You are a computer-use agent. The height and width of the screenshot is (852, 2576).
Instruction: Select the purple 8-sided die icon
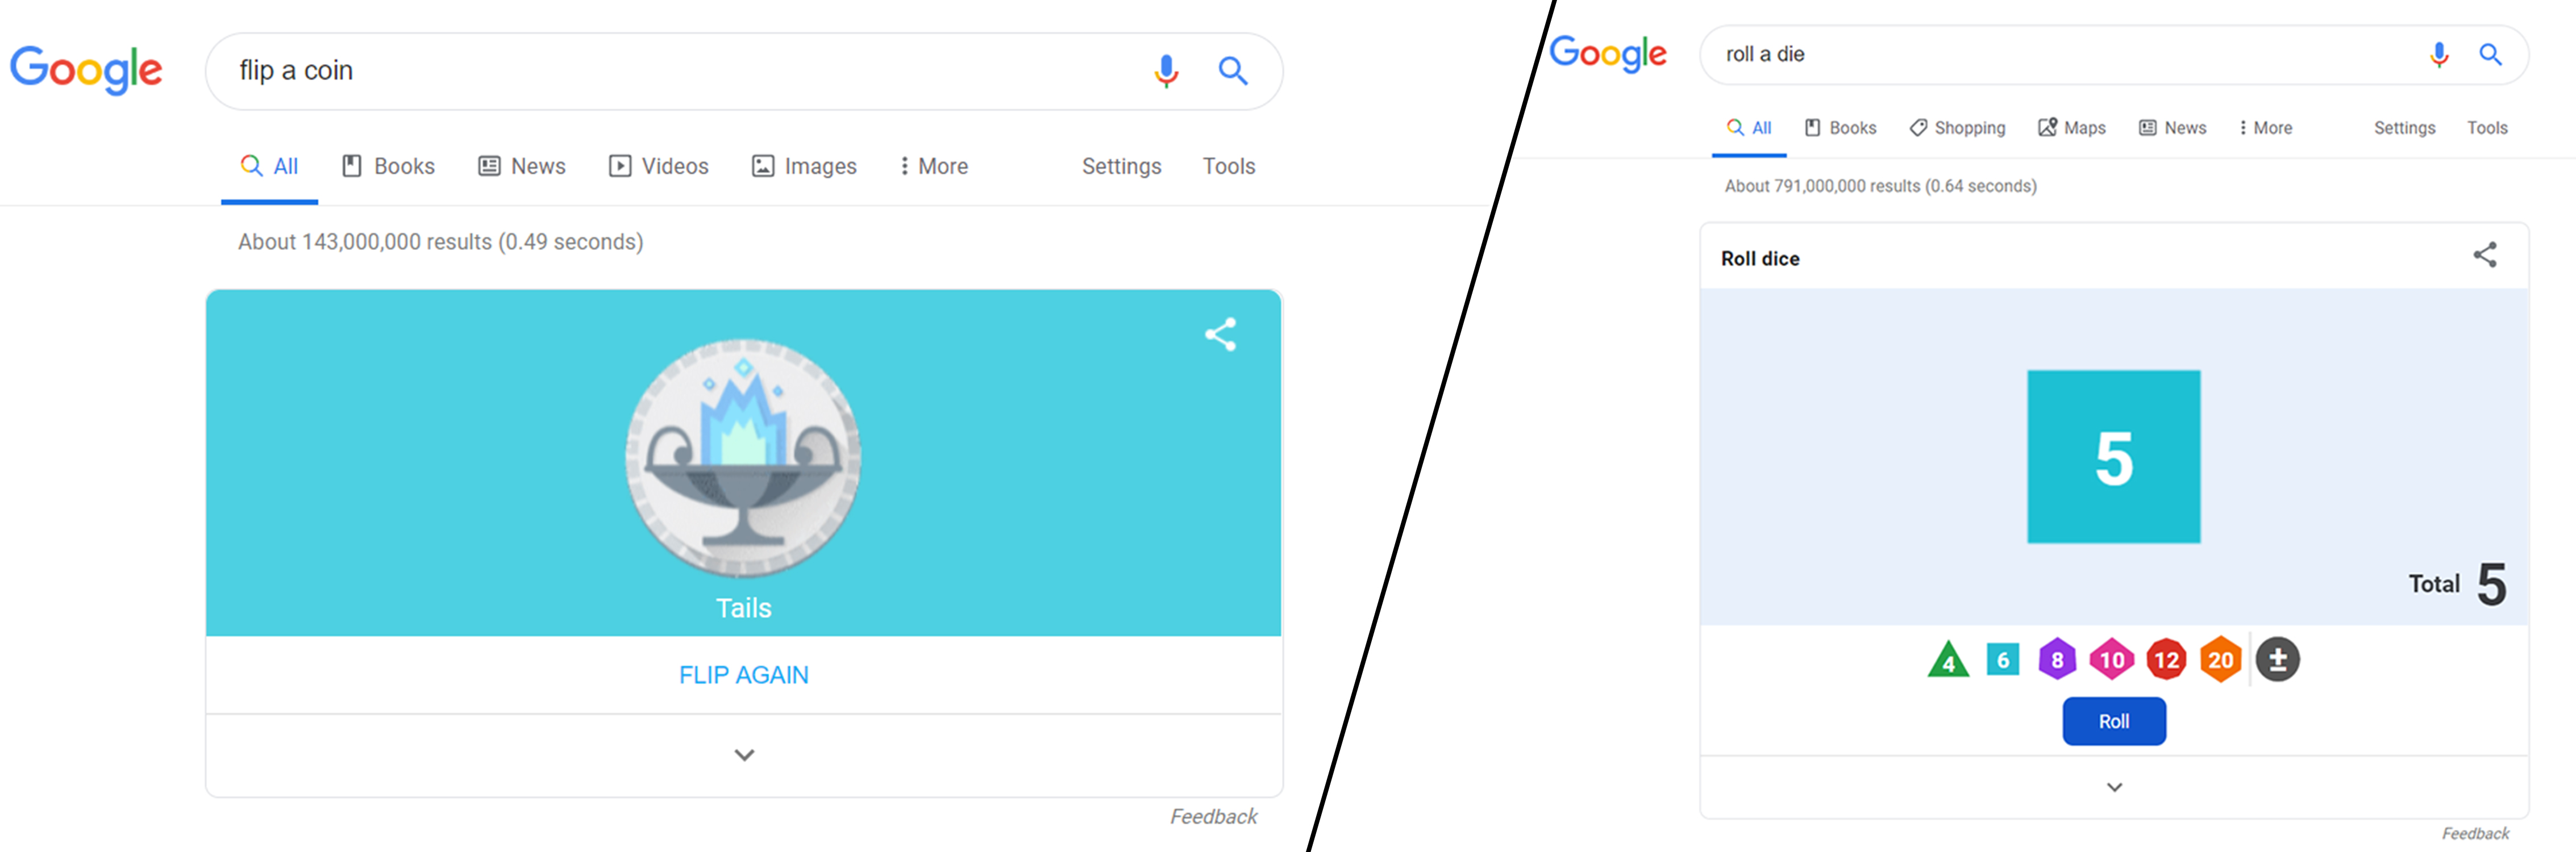(x=2057, y=660)
